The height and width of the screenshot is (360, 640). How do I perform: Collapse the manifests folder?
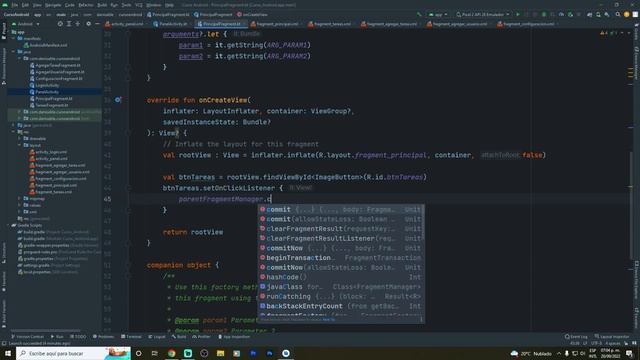coord(13,38)
